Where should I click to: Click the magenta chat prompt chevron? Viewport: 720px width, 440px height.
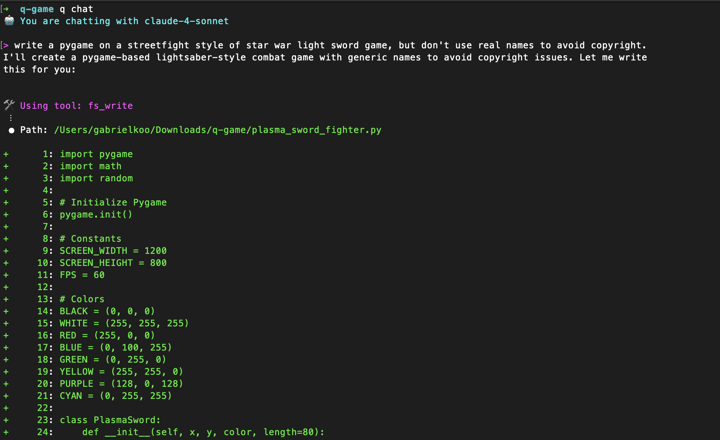click(x=5, y=45)
